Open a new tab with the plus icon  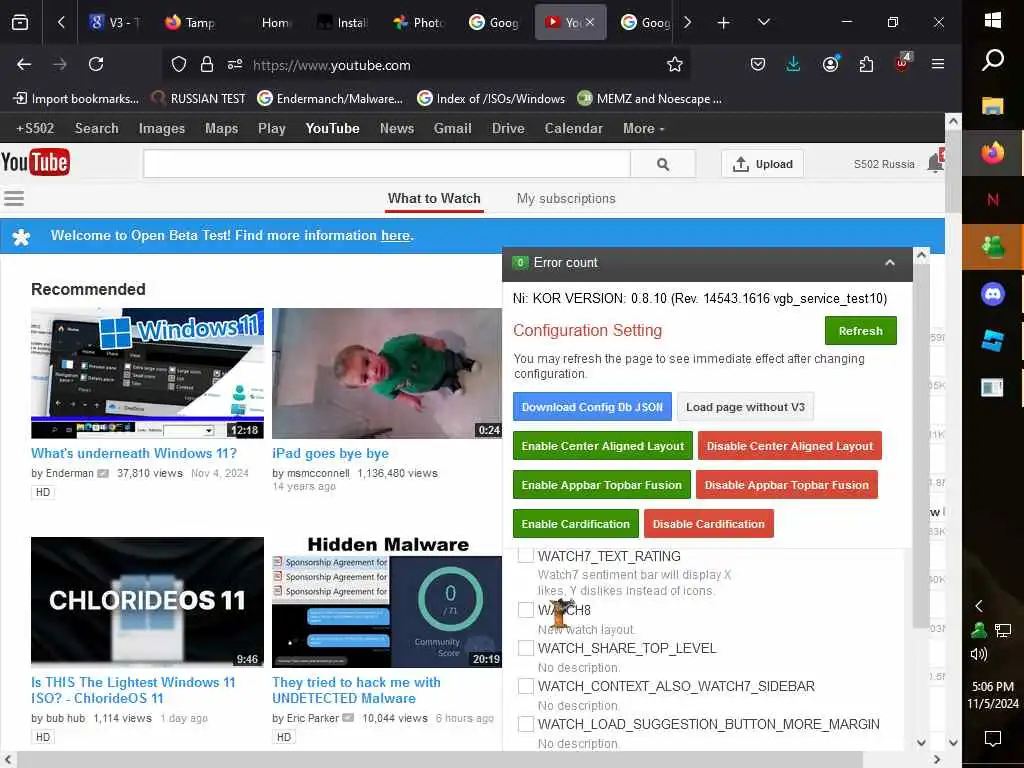(723, 23)
